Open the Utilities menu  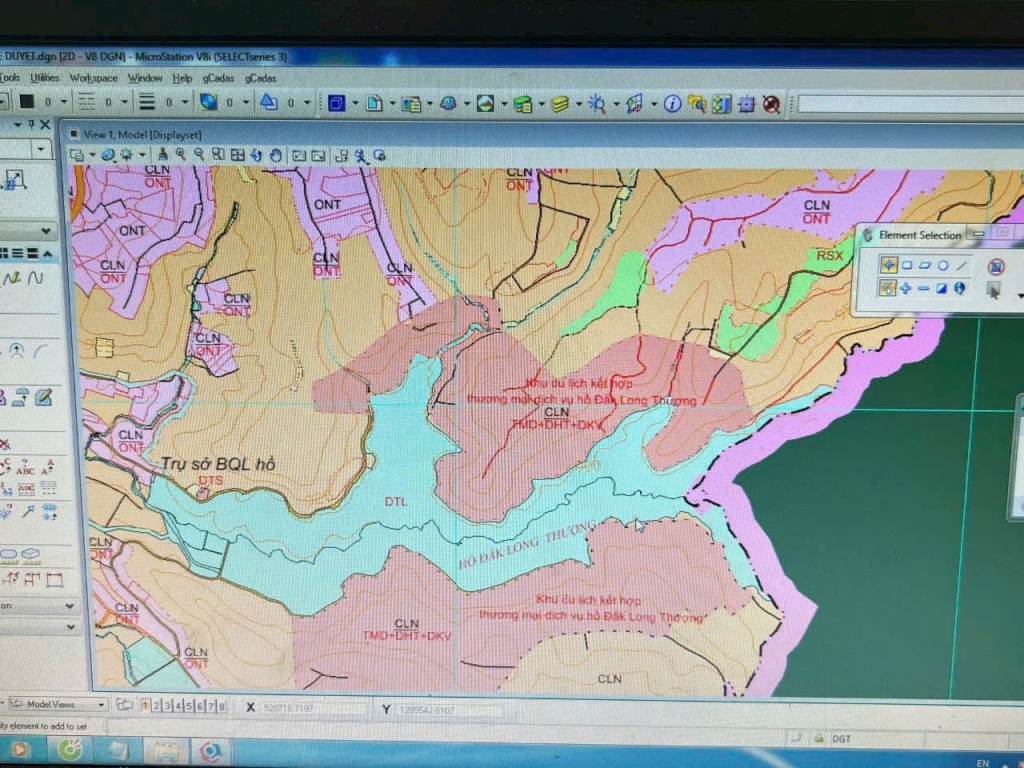[44, 77]
